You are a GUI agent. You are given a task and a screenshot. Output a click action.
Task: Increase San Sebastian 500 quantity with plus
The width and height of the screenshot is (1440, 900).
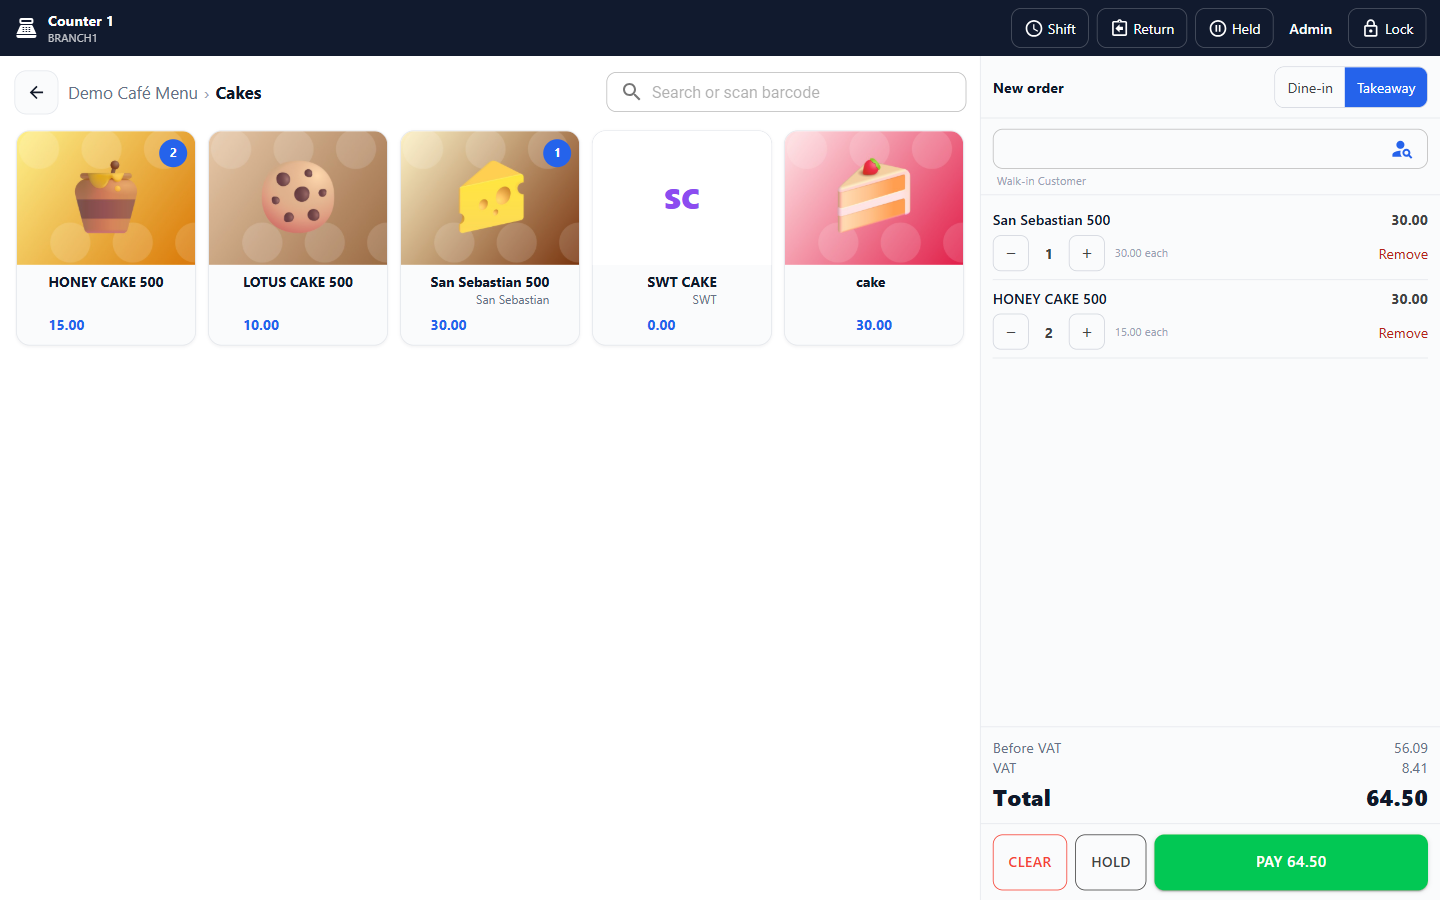pyautogui.click(x=1087, y=254)
